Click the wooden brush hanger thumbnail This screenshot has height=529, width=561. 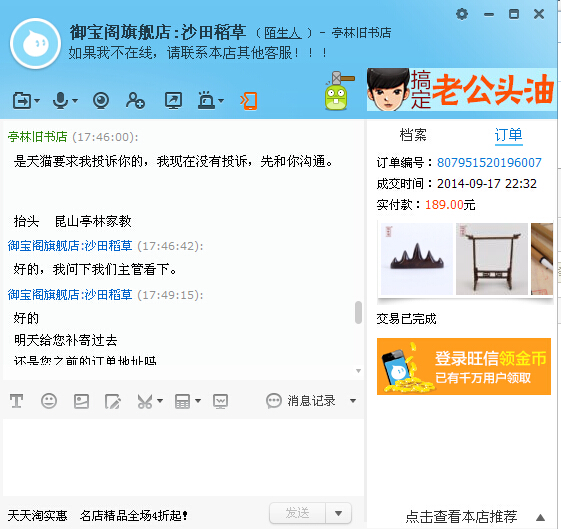coord(492,259)
